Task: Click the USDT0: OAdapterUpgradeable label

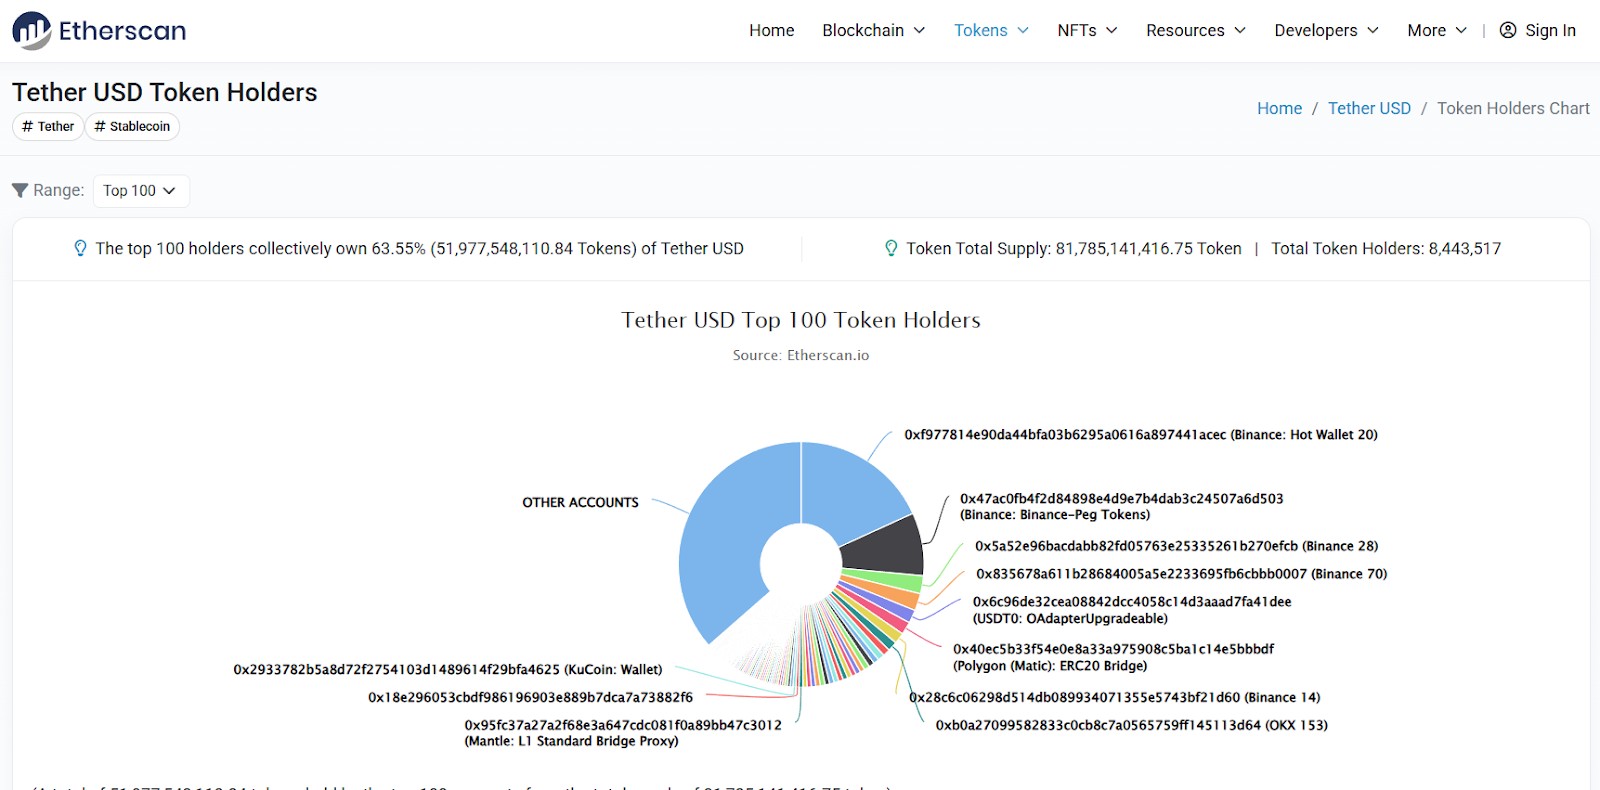Action: 1132,610
